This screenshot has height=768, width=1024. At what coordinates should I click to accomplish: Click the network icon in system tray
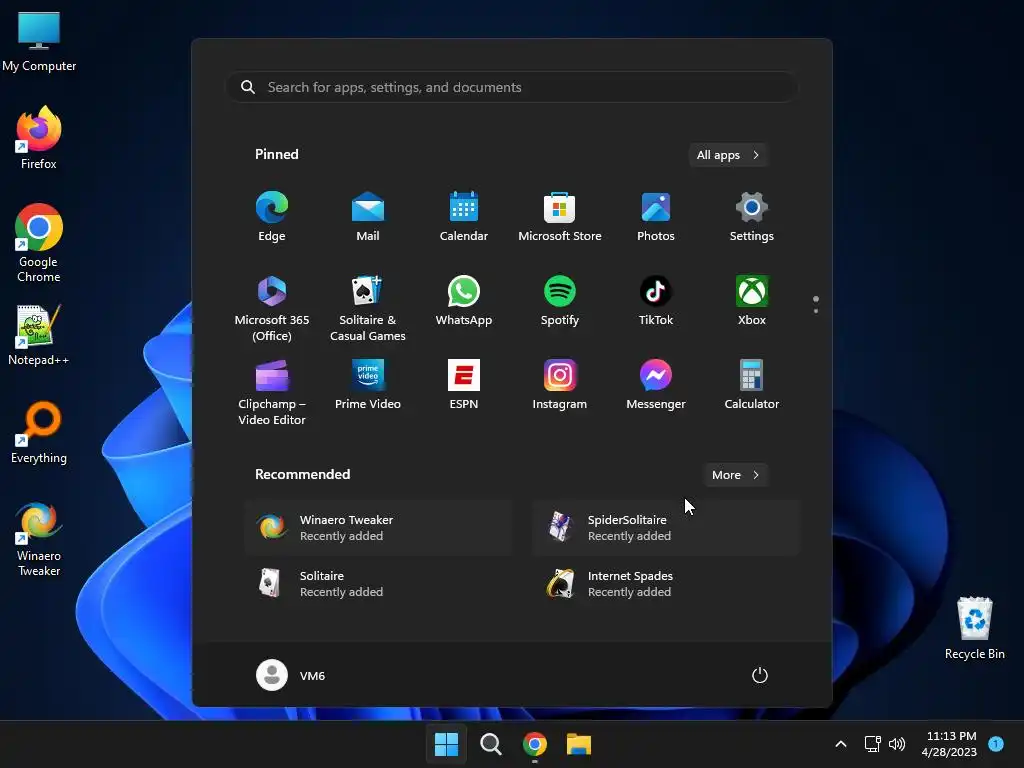pyautogui.click(x=872, y=744)
